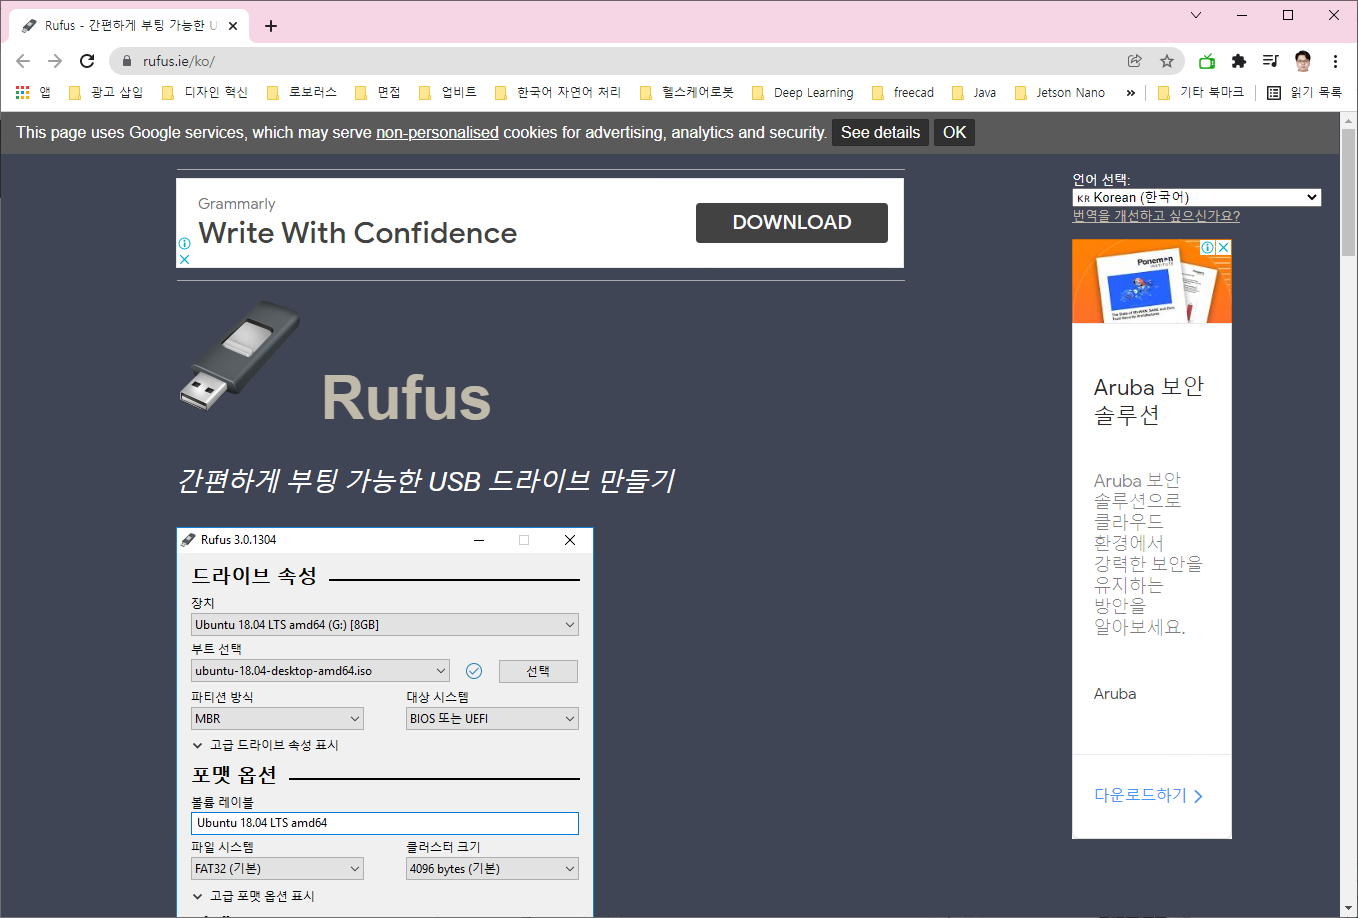1358x918 pixels.
Task: Click the 다운로드하기 link in the Aruba ad
Action: 1148,796
